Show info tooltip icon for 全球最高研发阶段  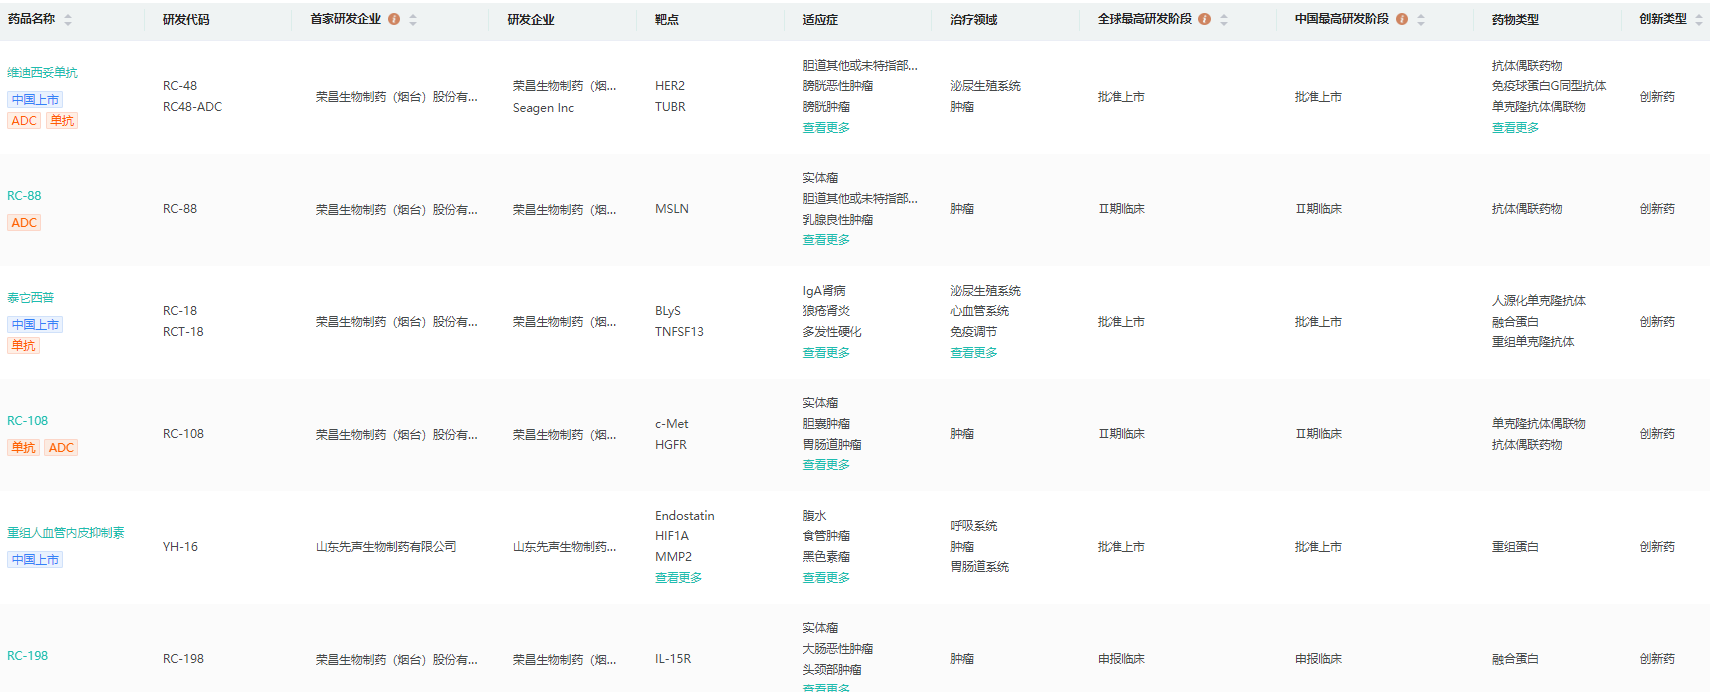(x=1204, y=19)
